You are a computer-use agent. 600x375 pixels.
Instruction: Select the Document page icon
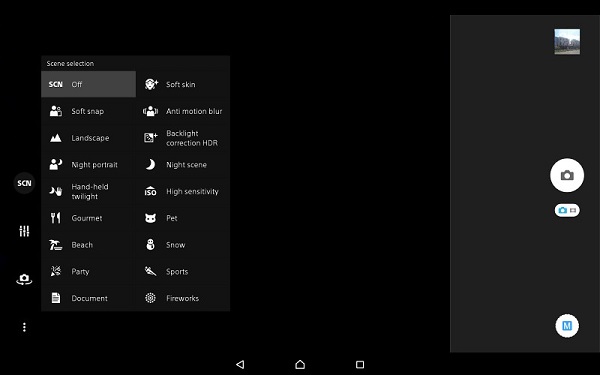(56, 298)
